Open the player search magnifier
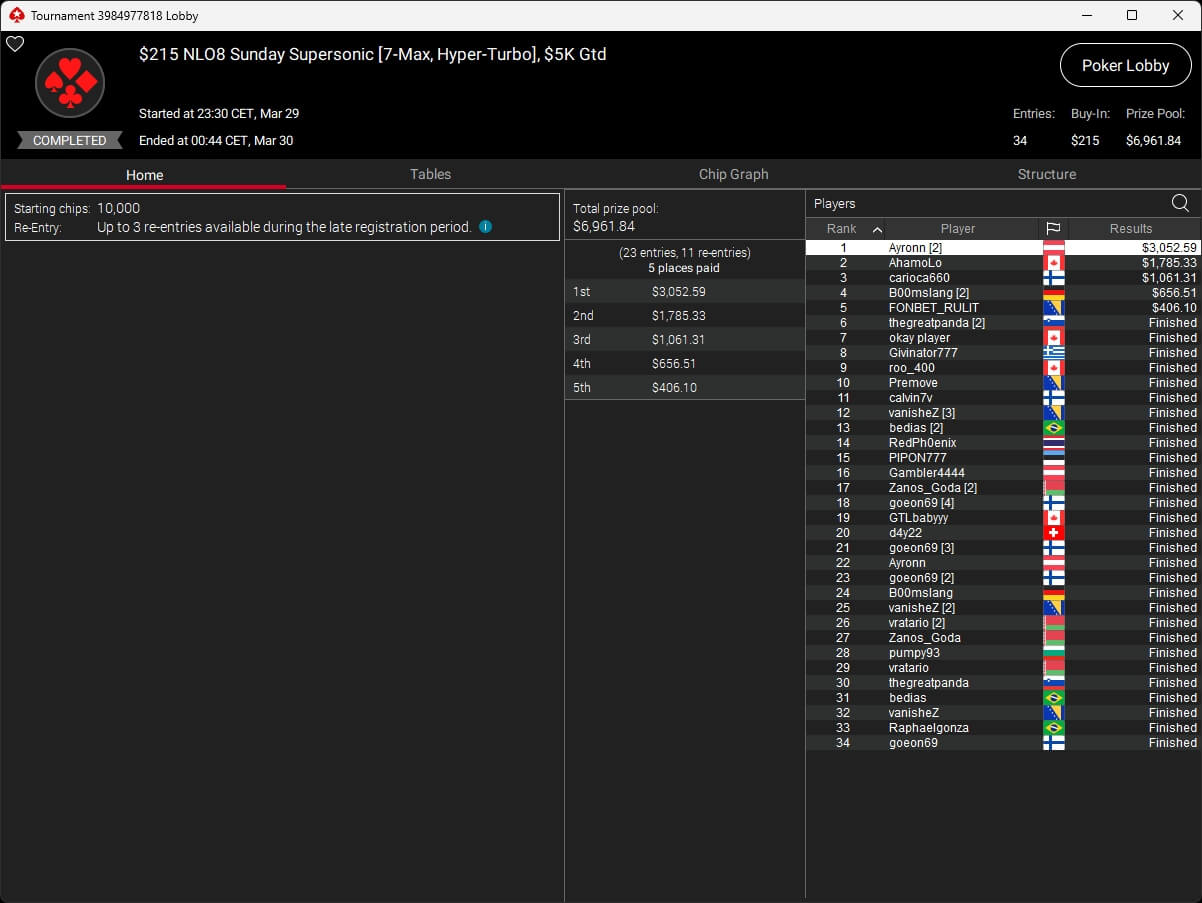 click(x=1180, y=204)
